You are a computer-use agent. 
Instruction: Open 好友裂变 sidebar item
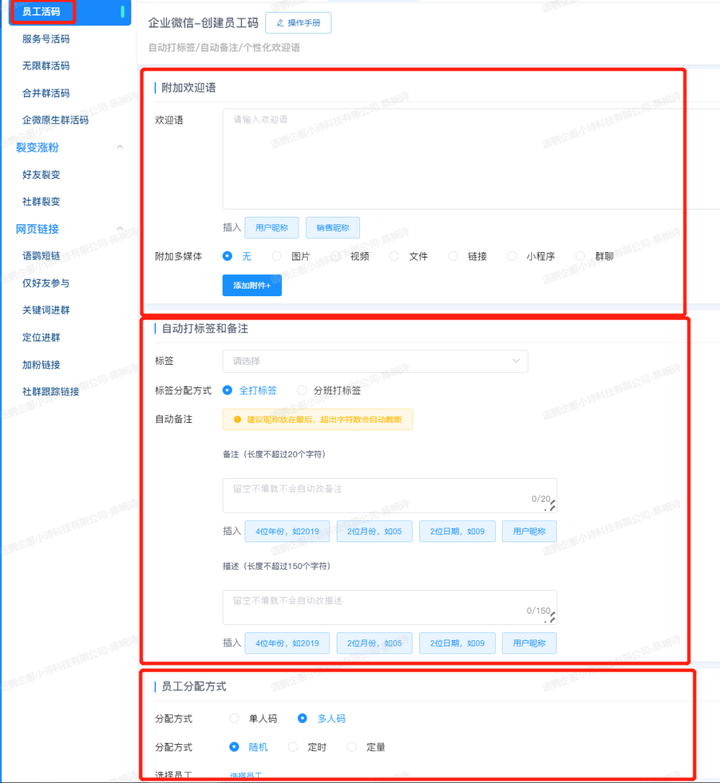(41, 174)
